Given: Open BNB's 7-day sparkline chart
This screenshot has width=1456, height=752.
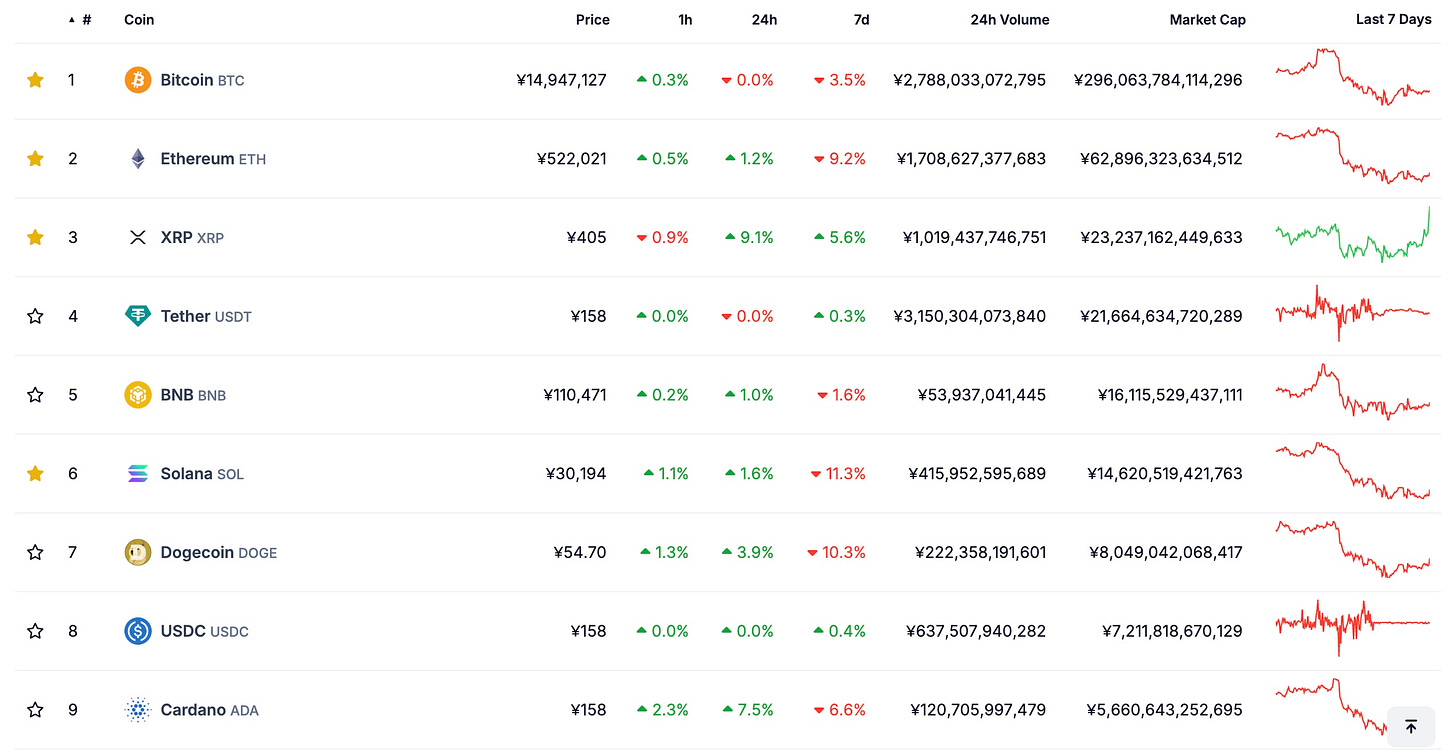Looking at the screenshot, I should tap(1353, 392).
